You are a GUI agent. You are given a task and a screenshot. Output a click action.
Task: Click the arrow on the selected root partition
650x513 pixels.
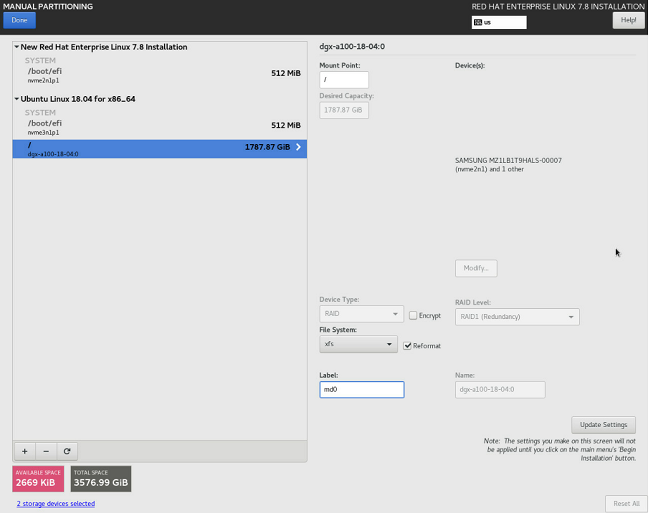tap(298, 147)
